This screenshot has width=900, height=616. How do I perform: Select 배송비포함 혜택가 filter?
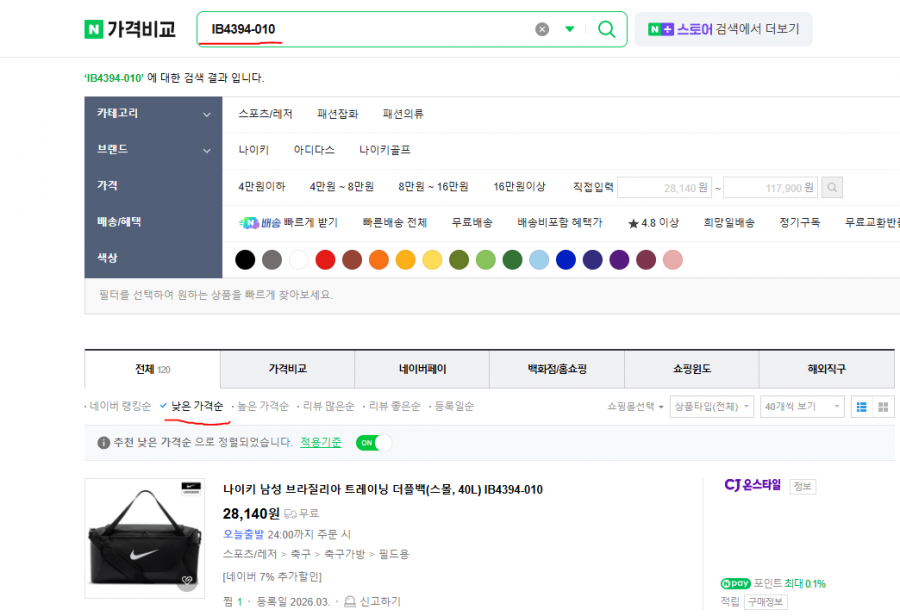pos(560,223)
